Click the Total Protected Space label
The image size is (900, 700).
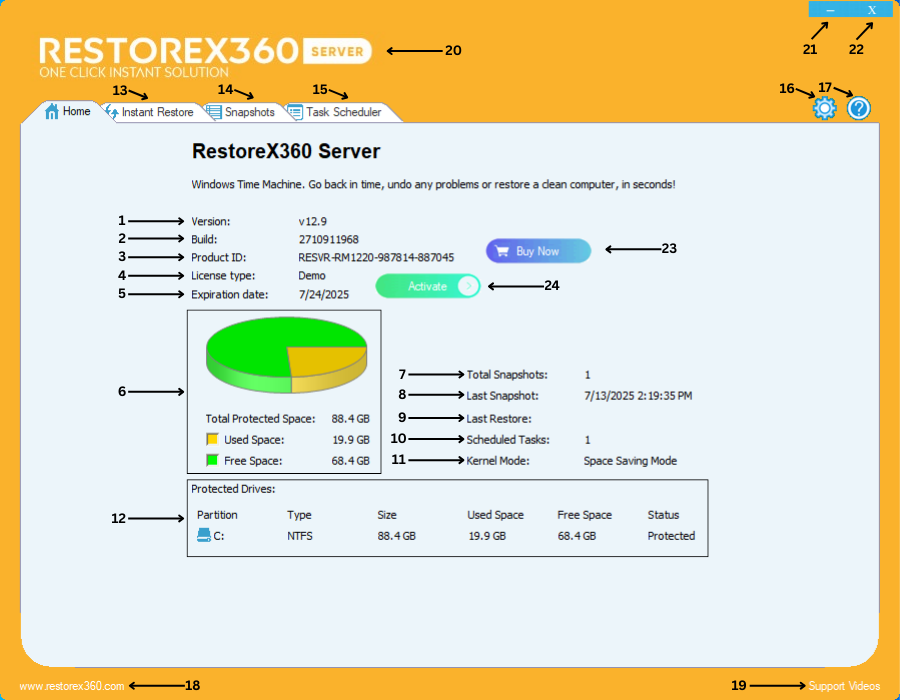click(261, 419)
